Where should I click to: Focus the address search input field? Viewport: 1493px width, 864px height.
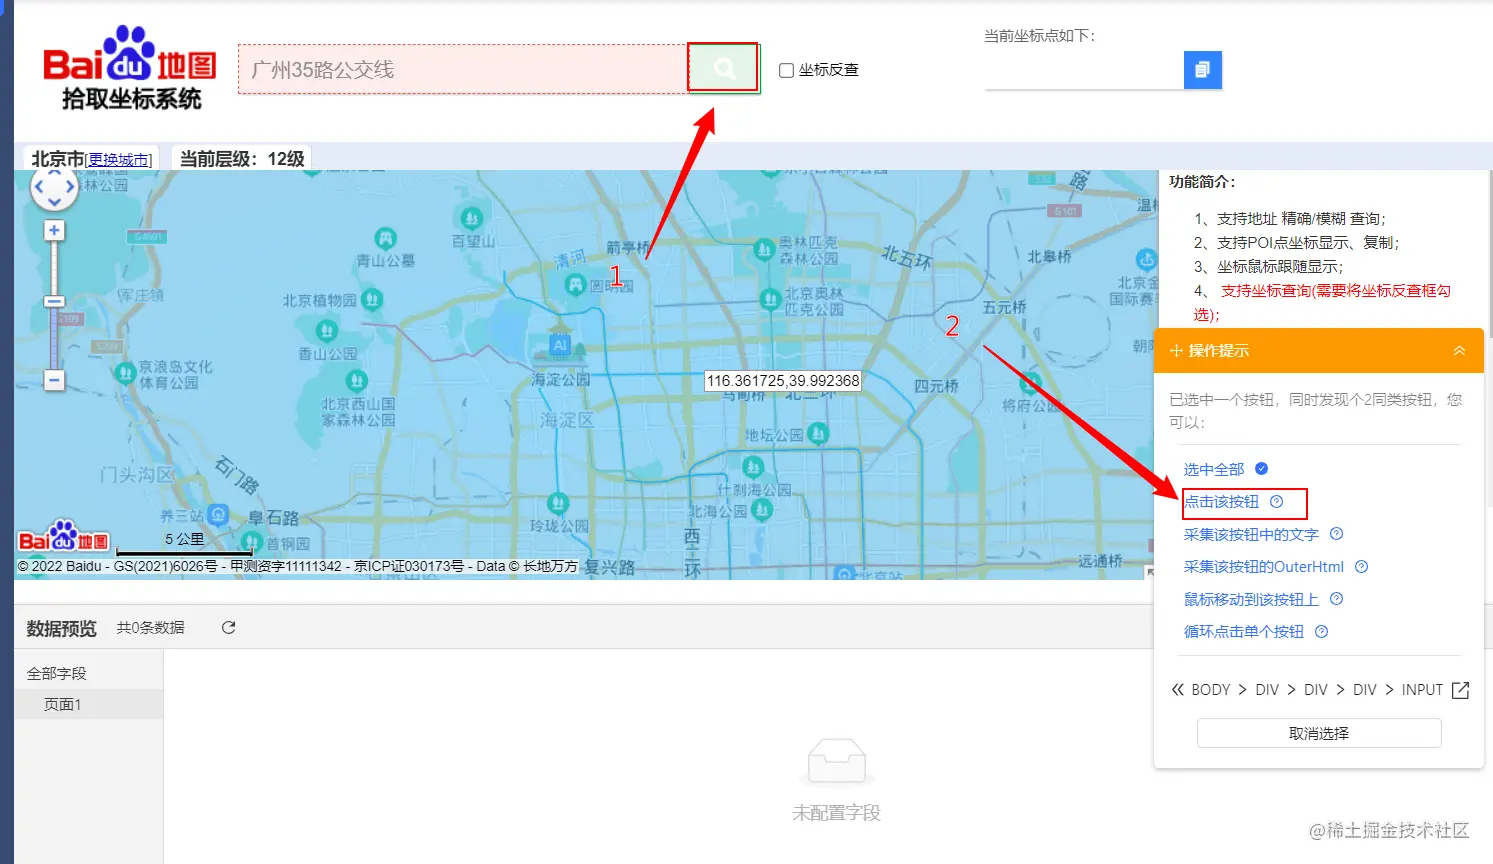tap(462, 69)
